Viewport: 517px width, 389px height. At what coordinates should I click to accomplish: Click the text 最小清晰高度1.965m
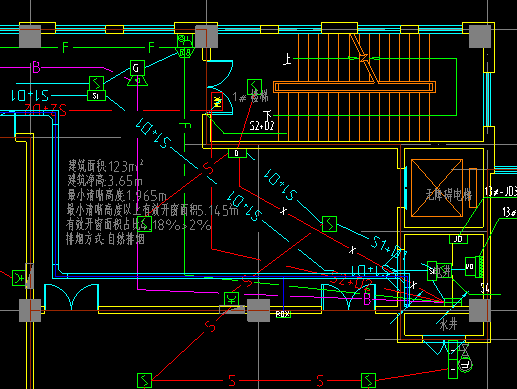tap(117, 195)
